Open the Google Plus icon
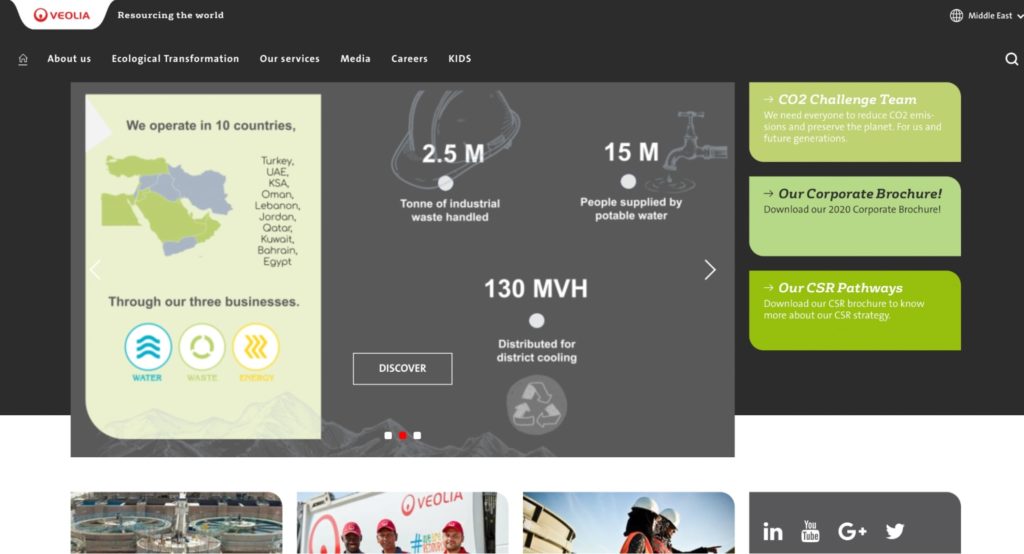1024x554 pixels. click(x=852, y=531)
